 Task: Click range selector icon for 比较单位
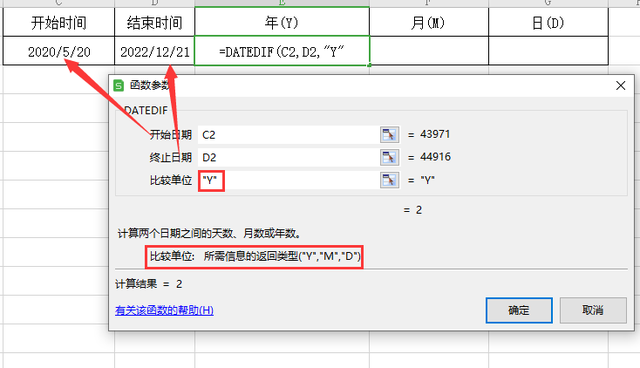tap(389, 180)
